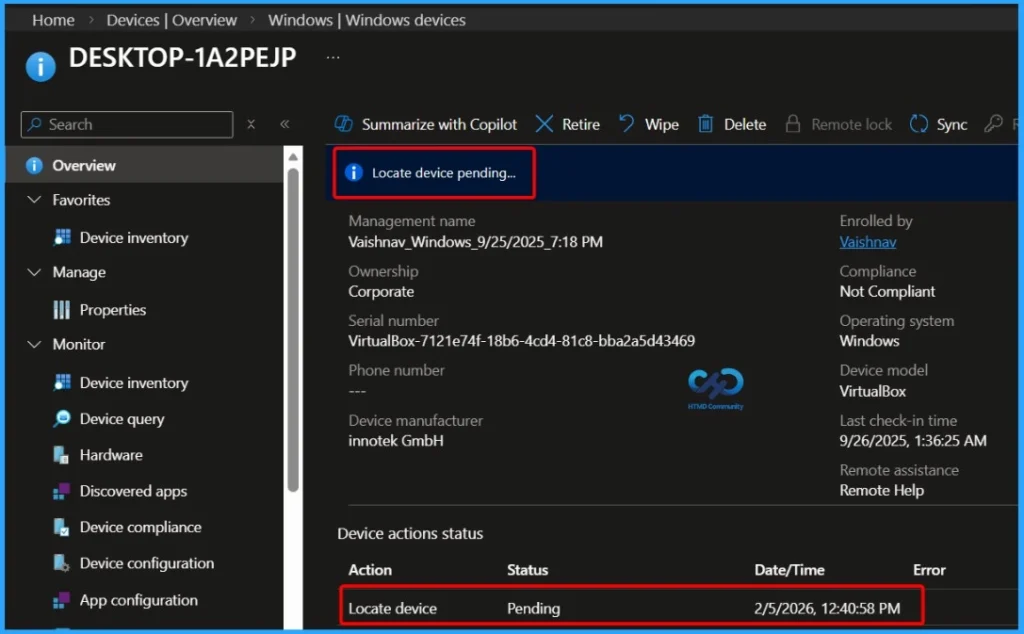Select Discovered apps from the sidebar
The image size is (1024, 634).
[132, 491]
